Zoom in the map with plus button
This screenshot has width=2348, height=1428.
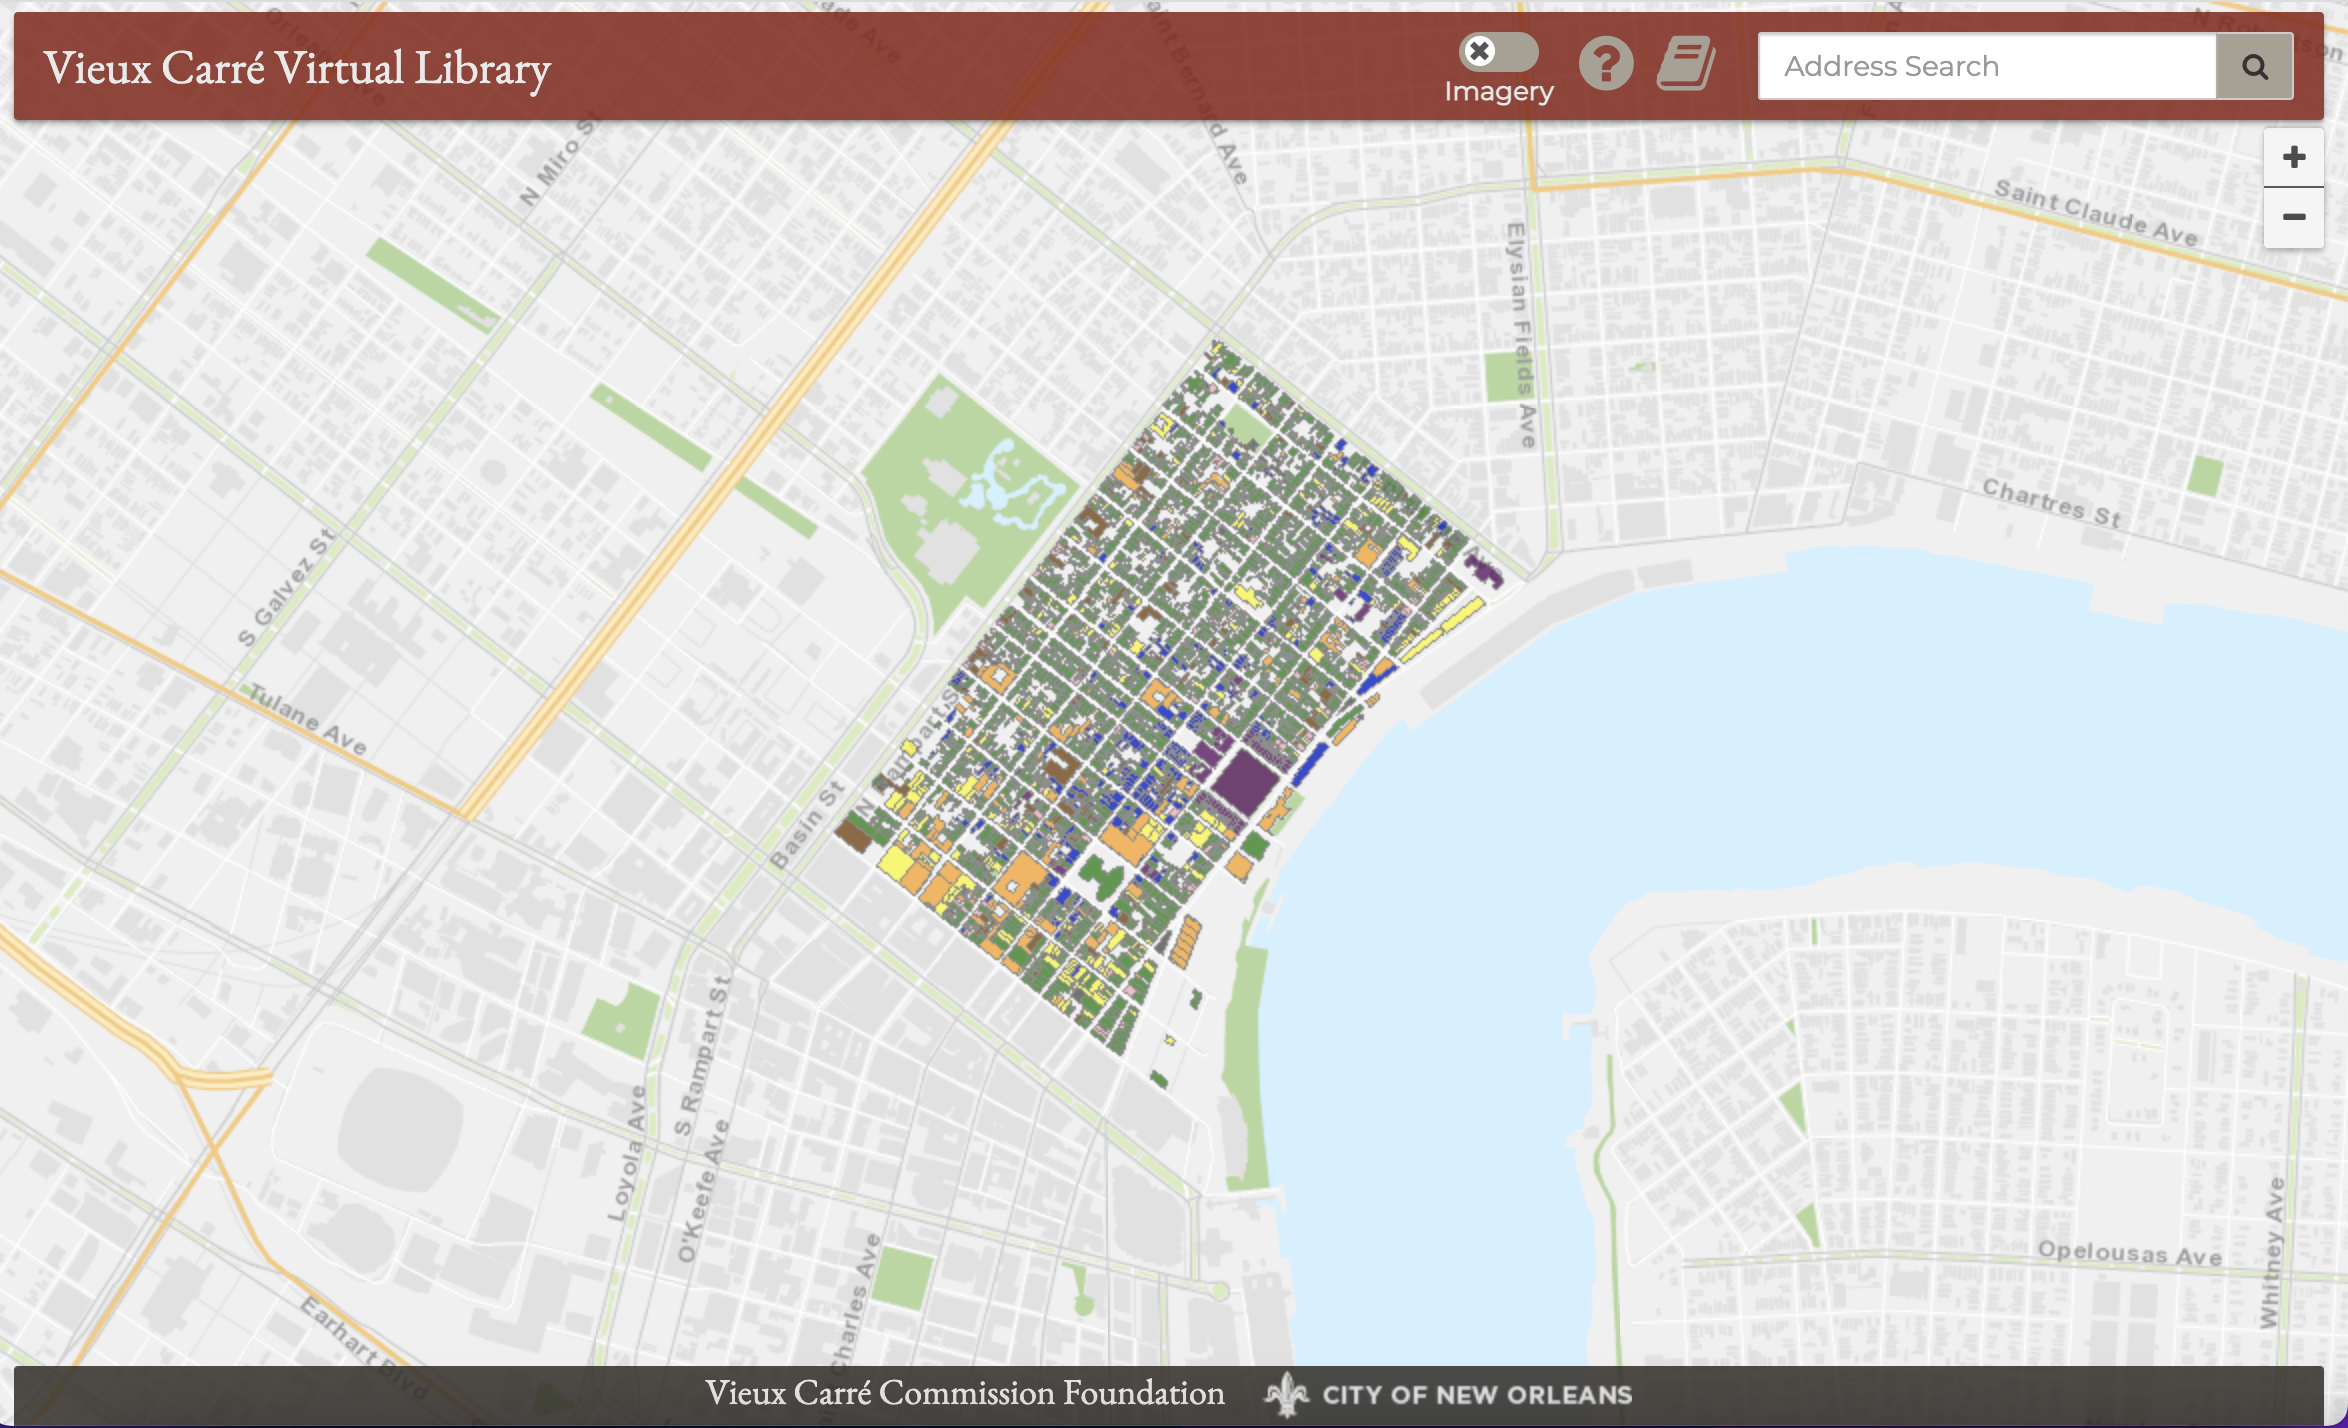[2294, 157]
